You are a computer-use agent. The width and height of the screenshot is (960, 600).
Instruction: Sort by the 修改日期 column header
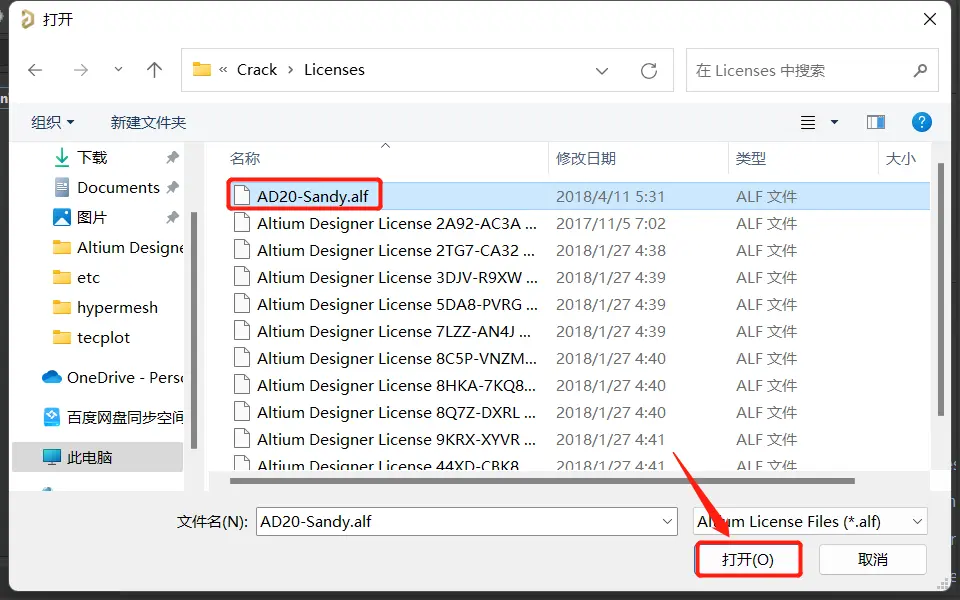coord(585,159)
